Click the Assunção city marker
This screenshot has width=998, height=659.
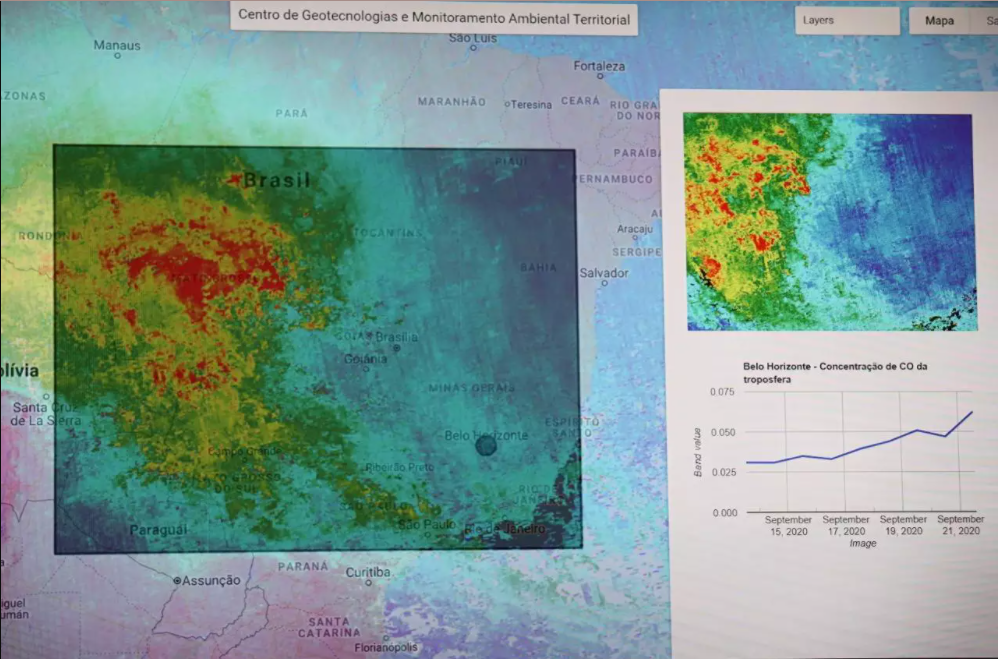coord(177,580)
